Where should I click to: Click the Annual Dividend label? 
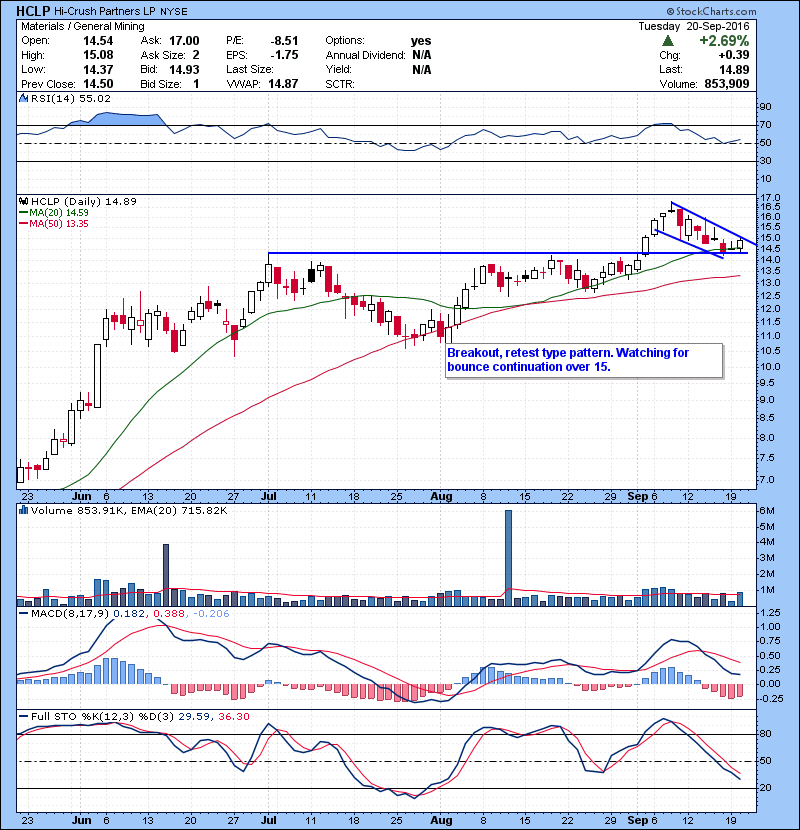(x=365, y=55)
